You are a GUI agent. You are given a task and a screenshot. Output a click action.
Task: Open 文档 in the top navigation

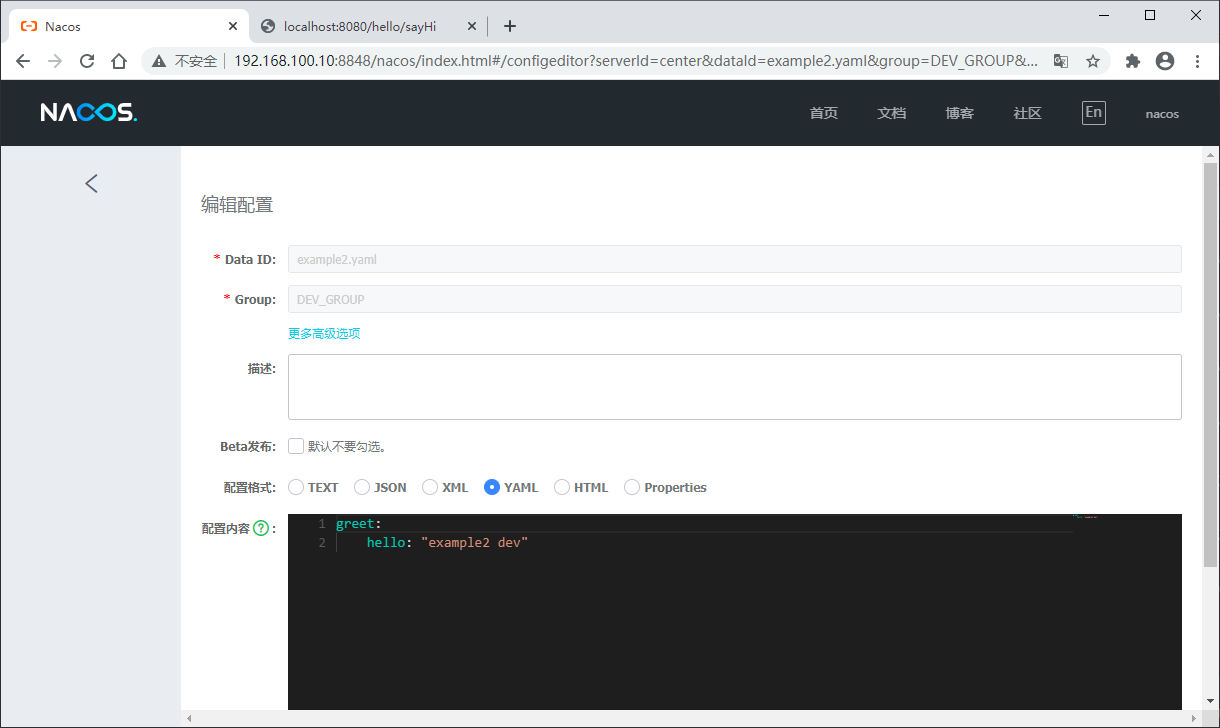[x=892, y=113]
